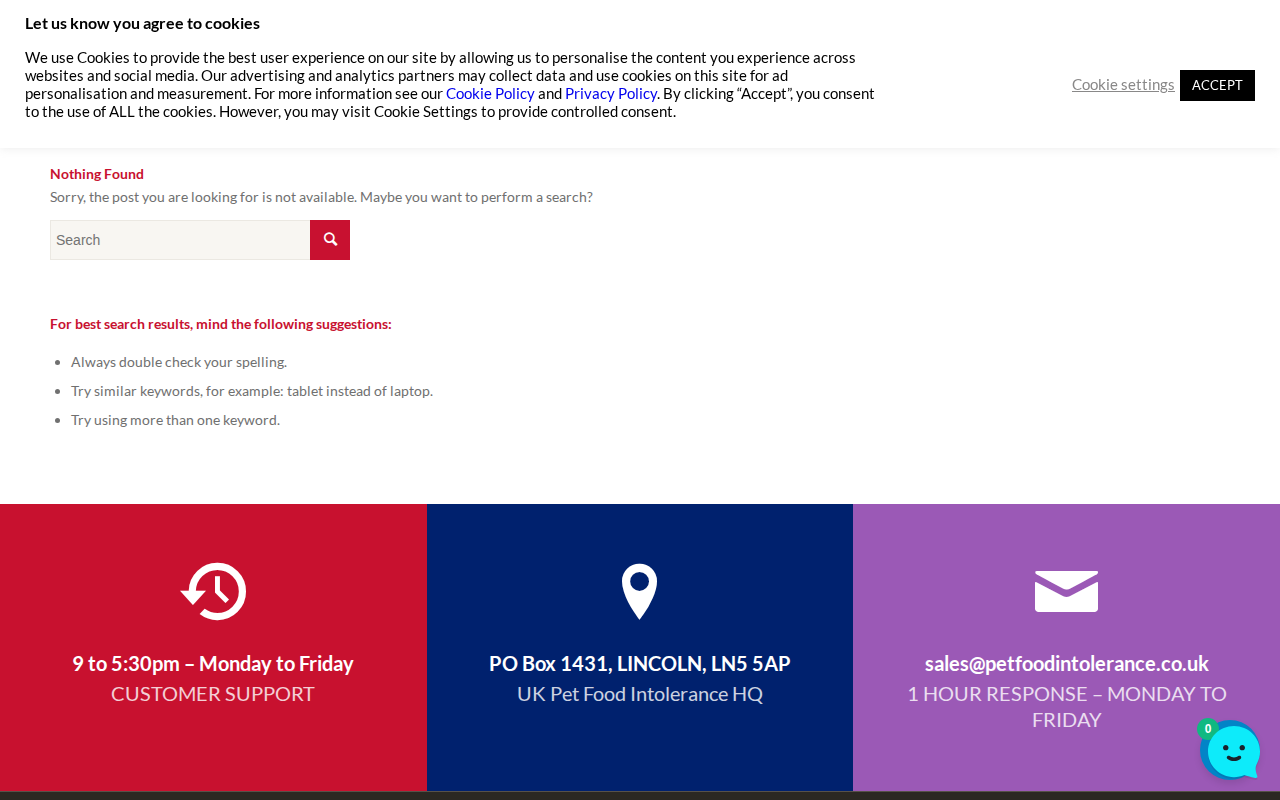
Task: Open the Cookie Policy link
Action: (490, 94)
